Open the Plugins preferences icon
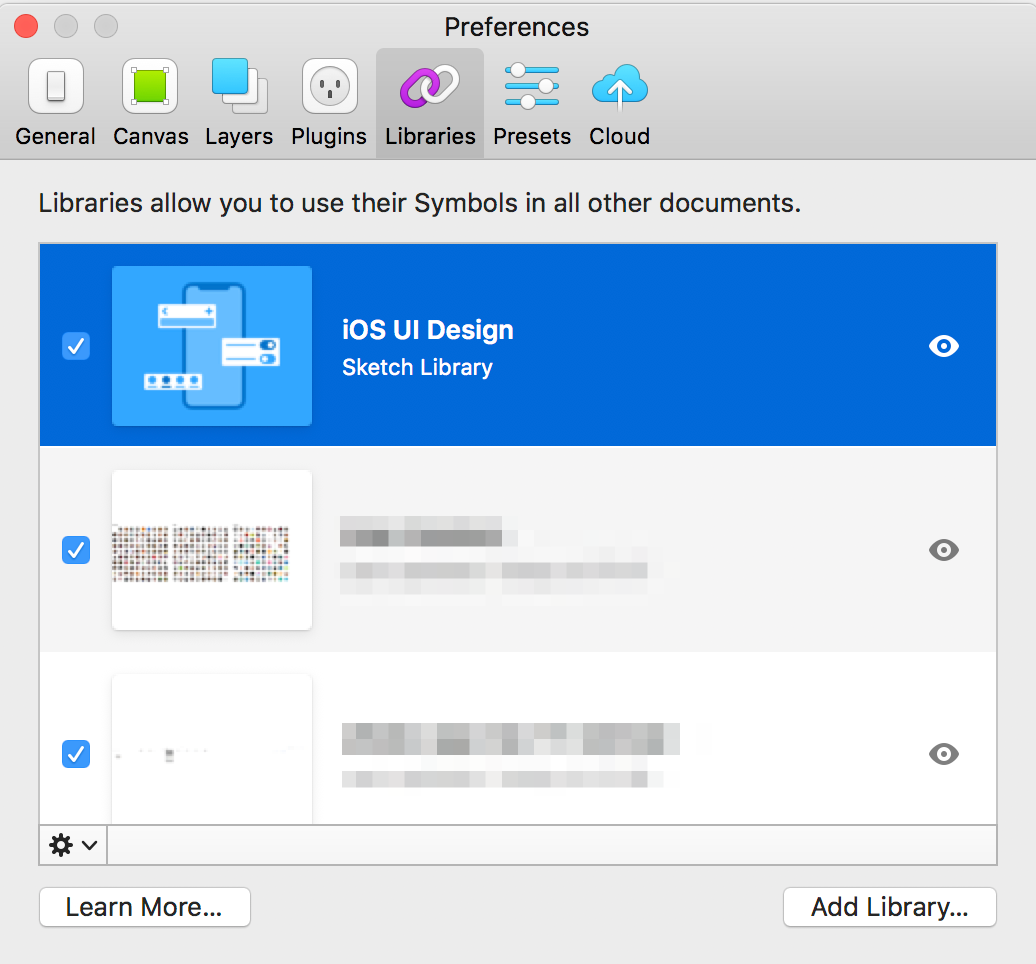1036x964 pixels. 329,87
